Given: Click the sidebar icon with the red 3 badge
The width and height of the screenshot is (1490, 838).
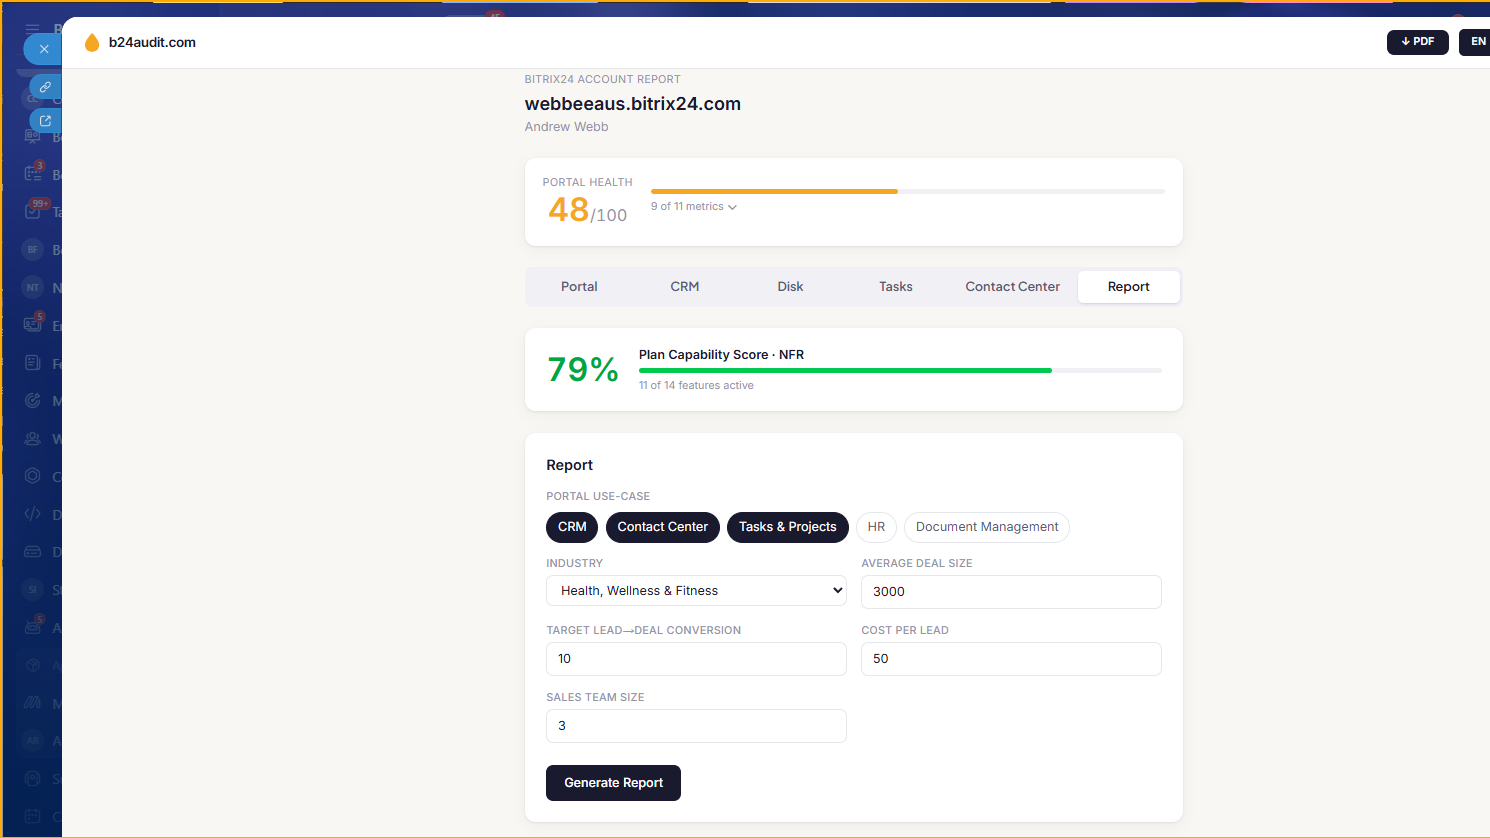Looking at the screenshot, I should coord(33,173).
